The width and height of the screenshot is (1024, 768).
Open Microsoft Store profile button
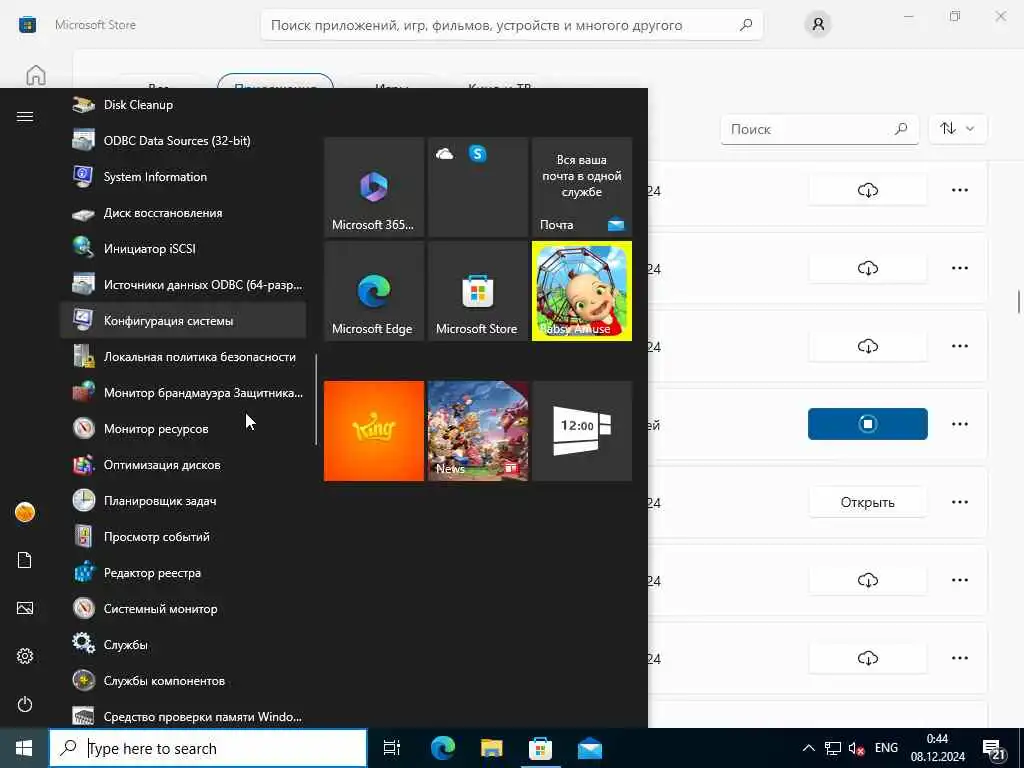click(x=818, y=25)
